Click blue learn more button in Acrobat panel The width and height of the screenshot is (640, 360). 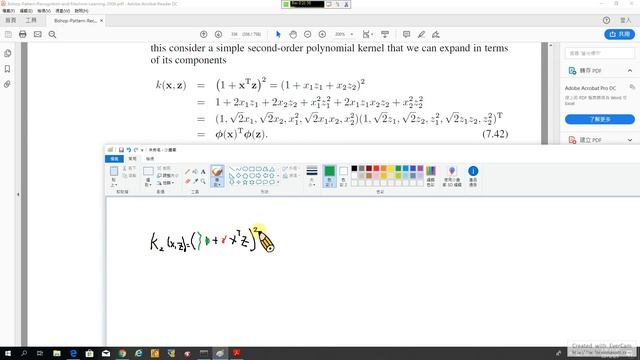600,119
